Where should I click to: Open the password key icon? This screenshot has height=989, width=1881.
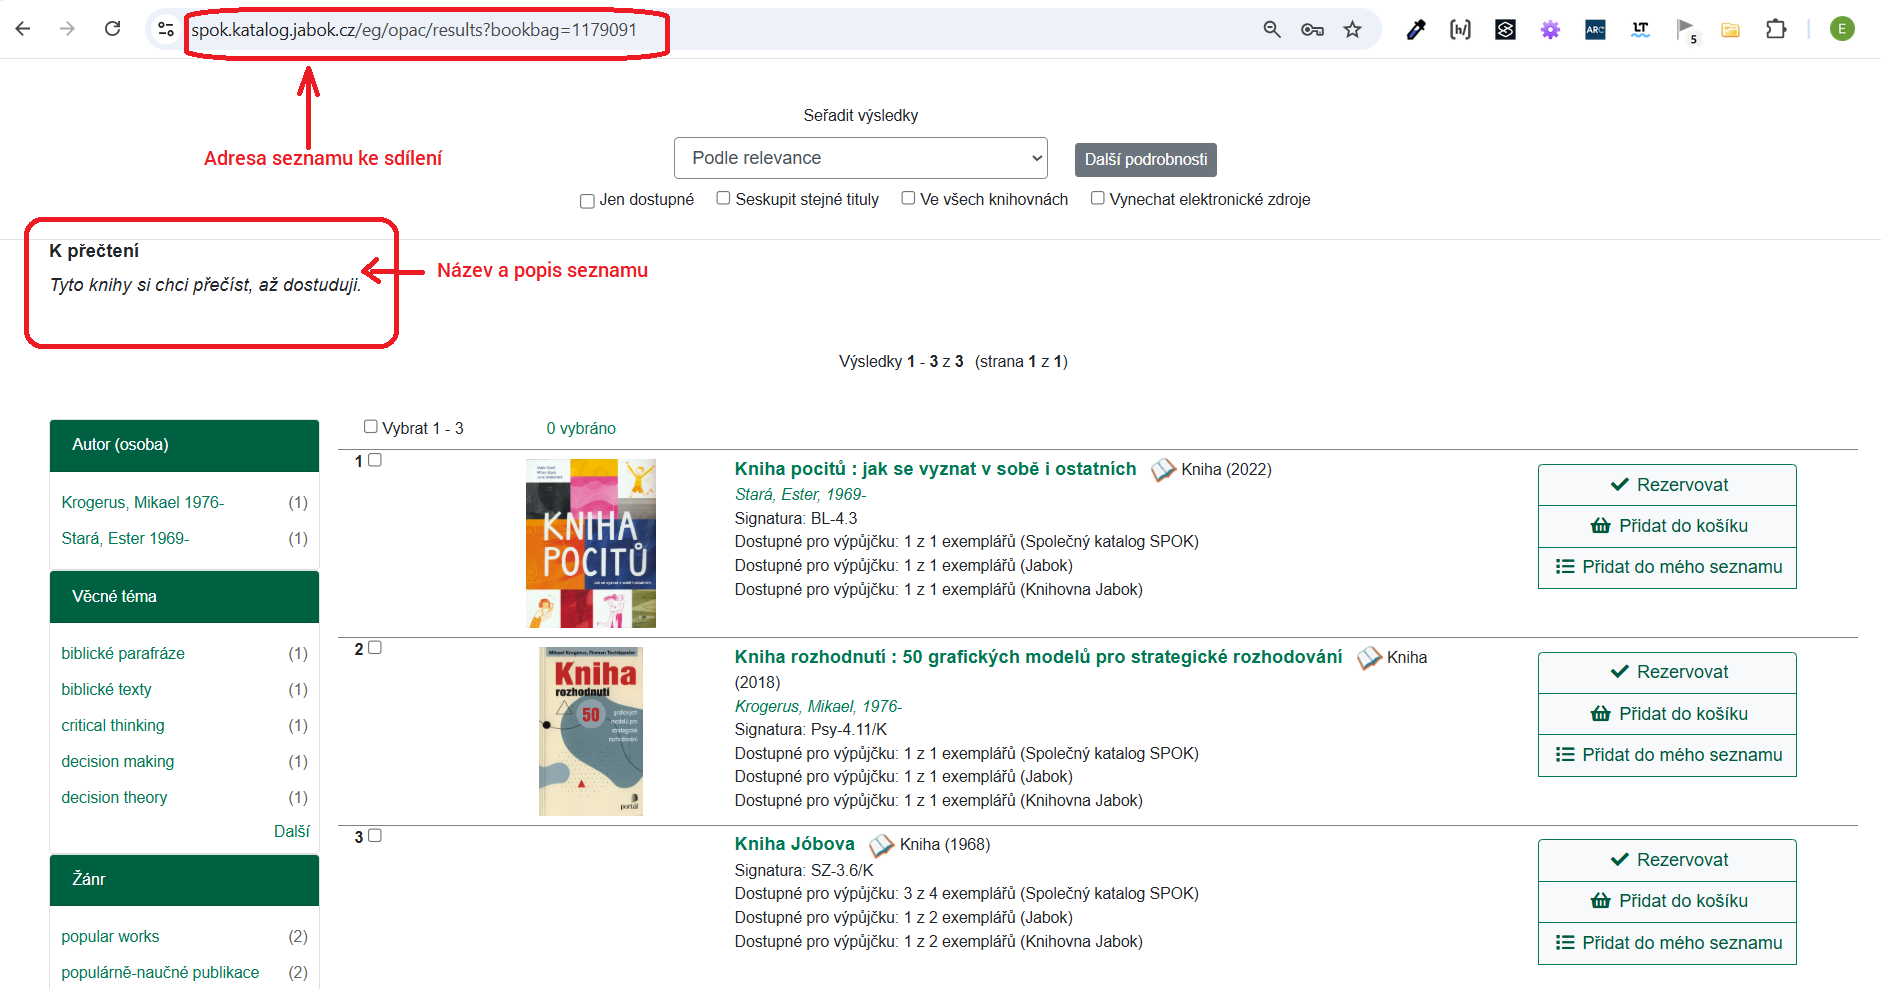click(x=1312, y=30)
